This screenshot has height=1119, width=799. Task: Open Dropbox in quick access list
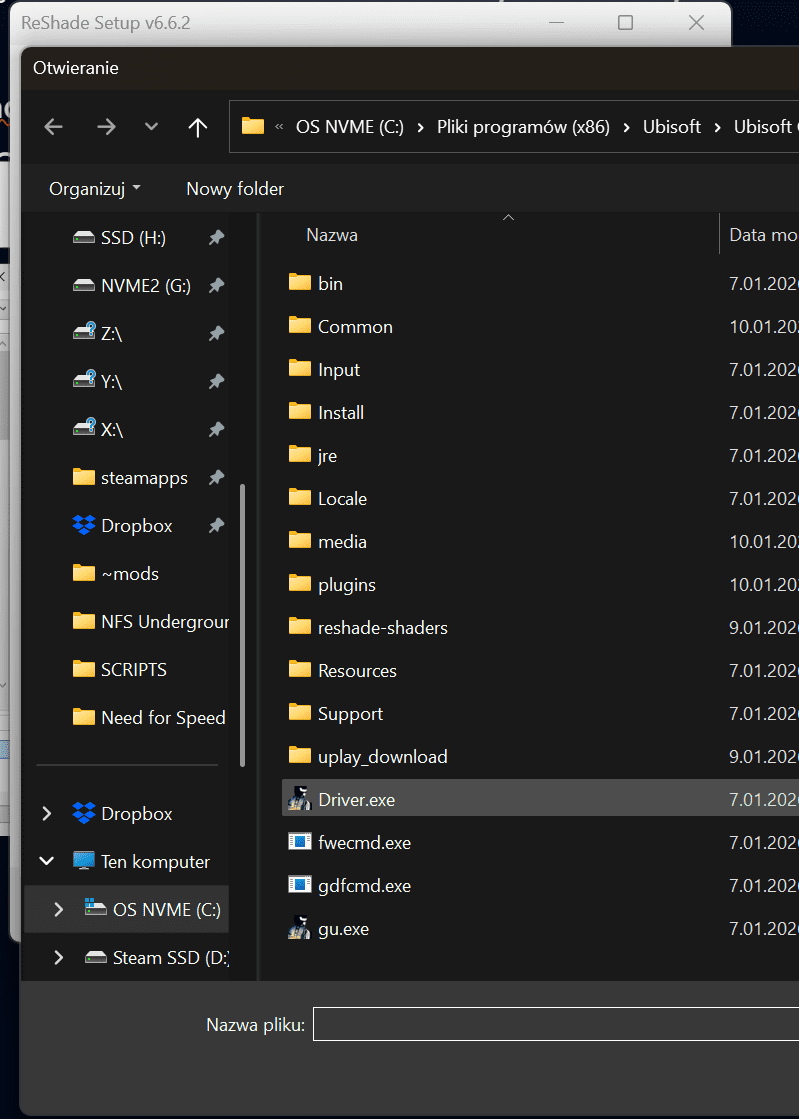tap(136, 526)
